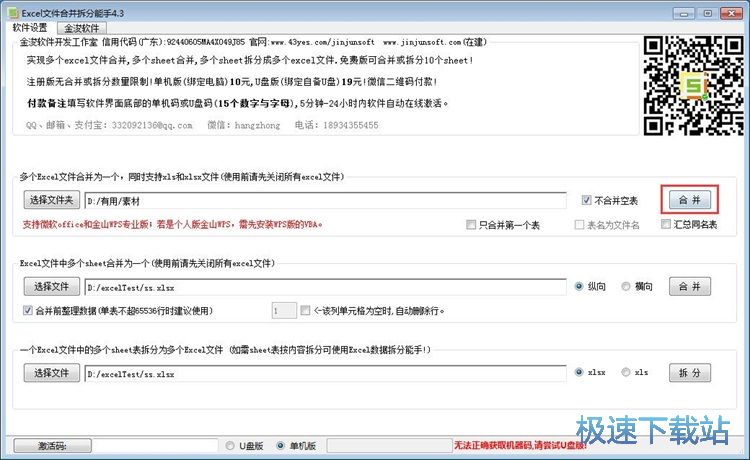Click contact line with 332092136@qq.com

(202, 125)
